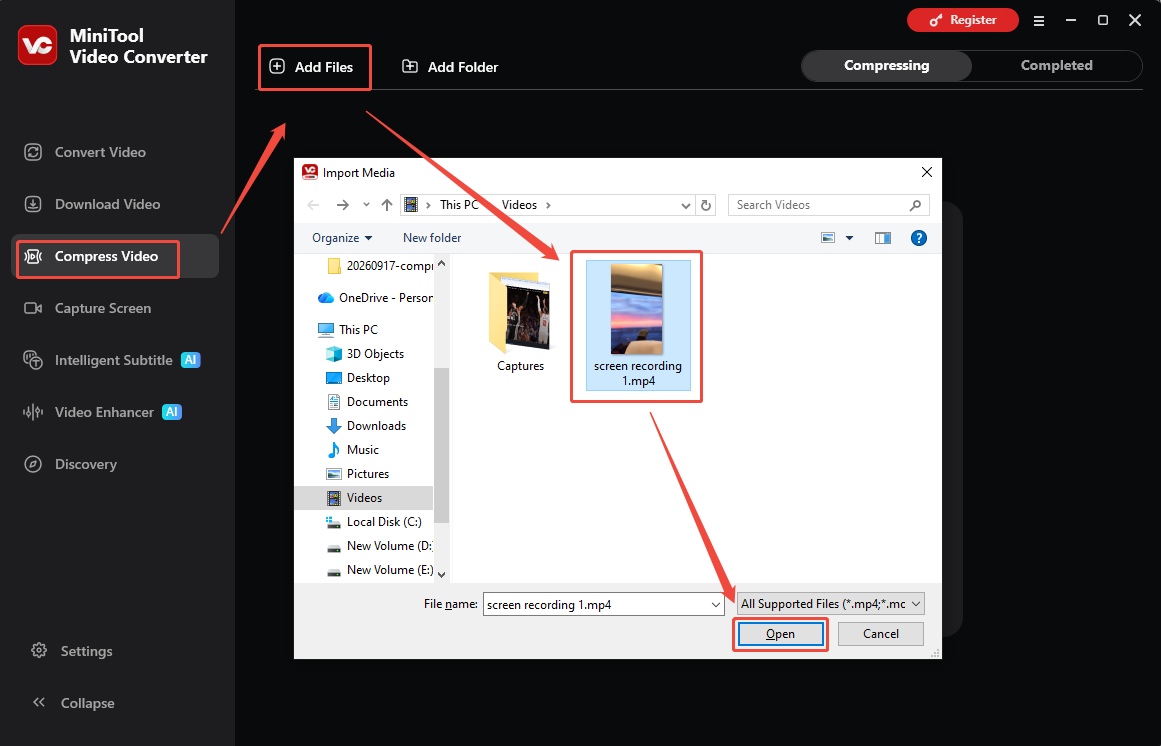Open the Download Video section
The height and width of the screenshot is (746, 1161).
(x=92, y=204)
